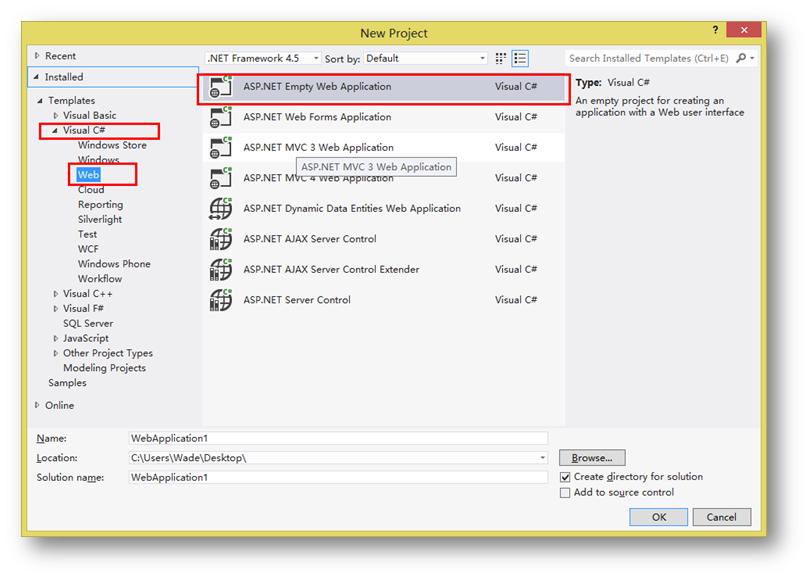Click the search magnifier icon
This screenshot has height=579, width=809.
pyautogui.click(x=741, y=59)
